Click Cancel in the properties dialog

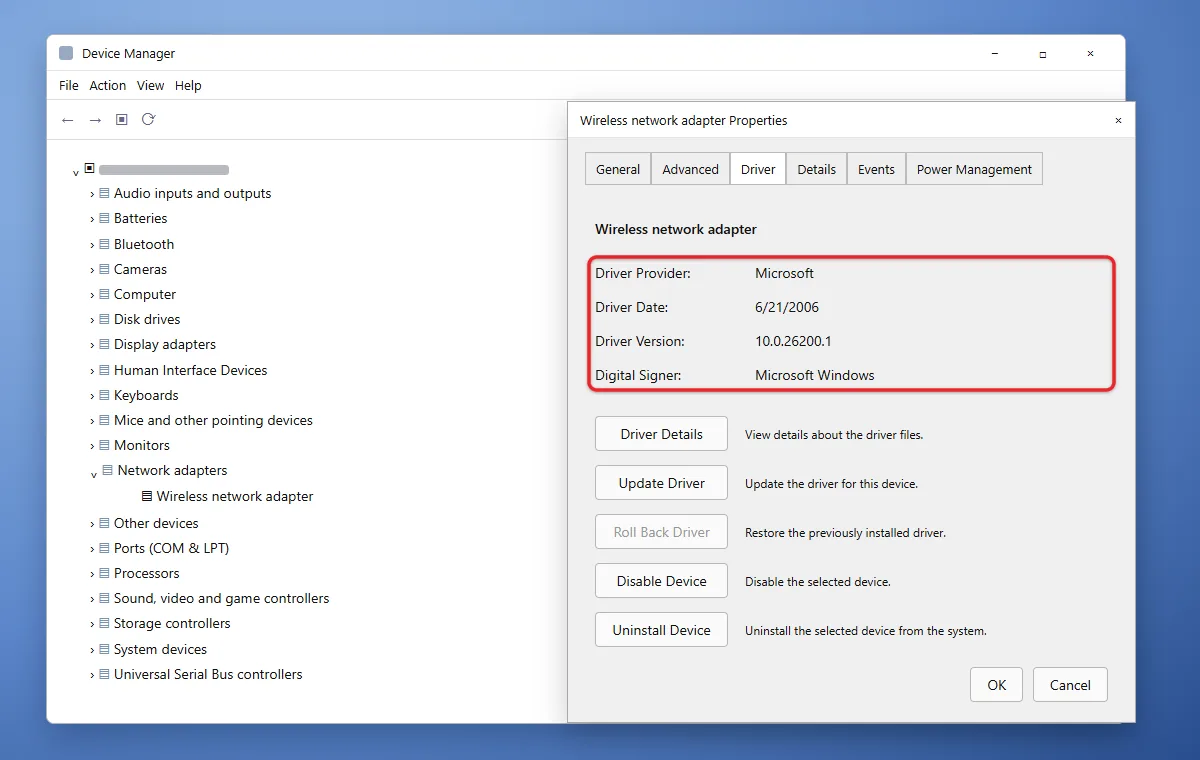1070,685
